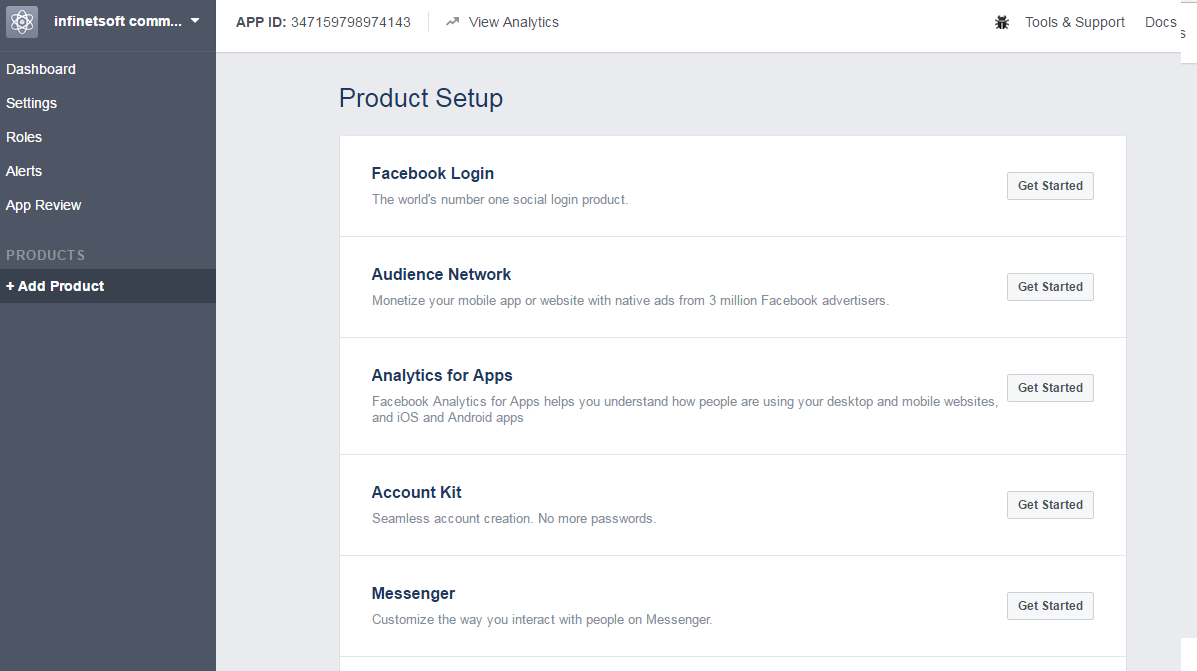
Task: Get Started with Facebook Login
Action: point(1050,186)
